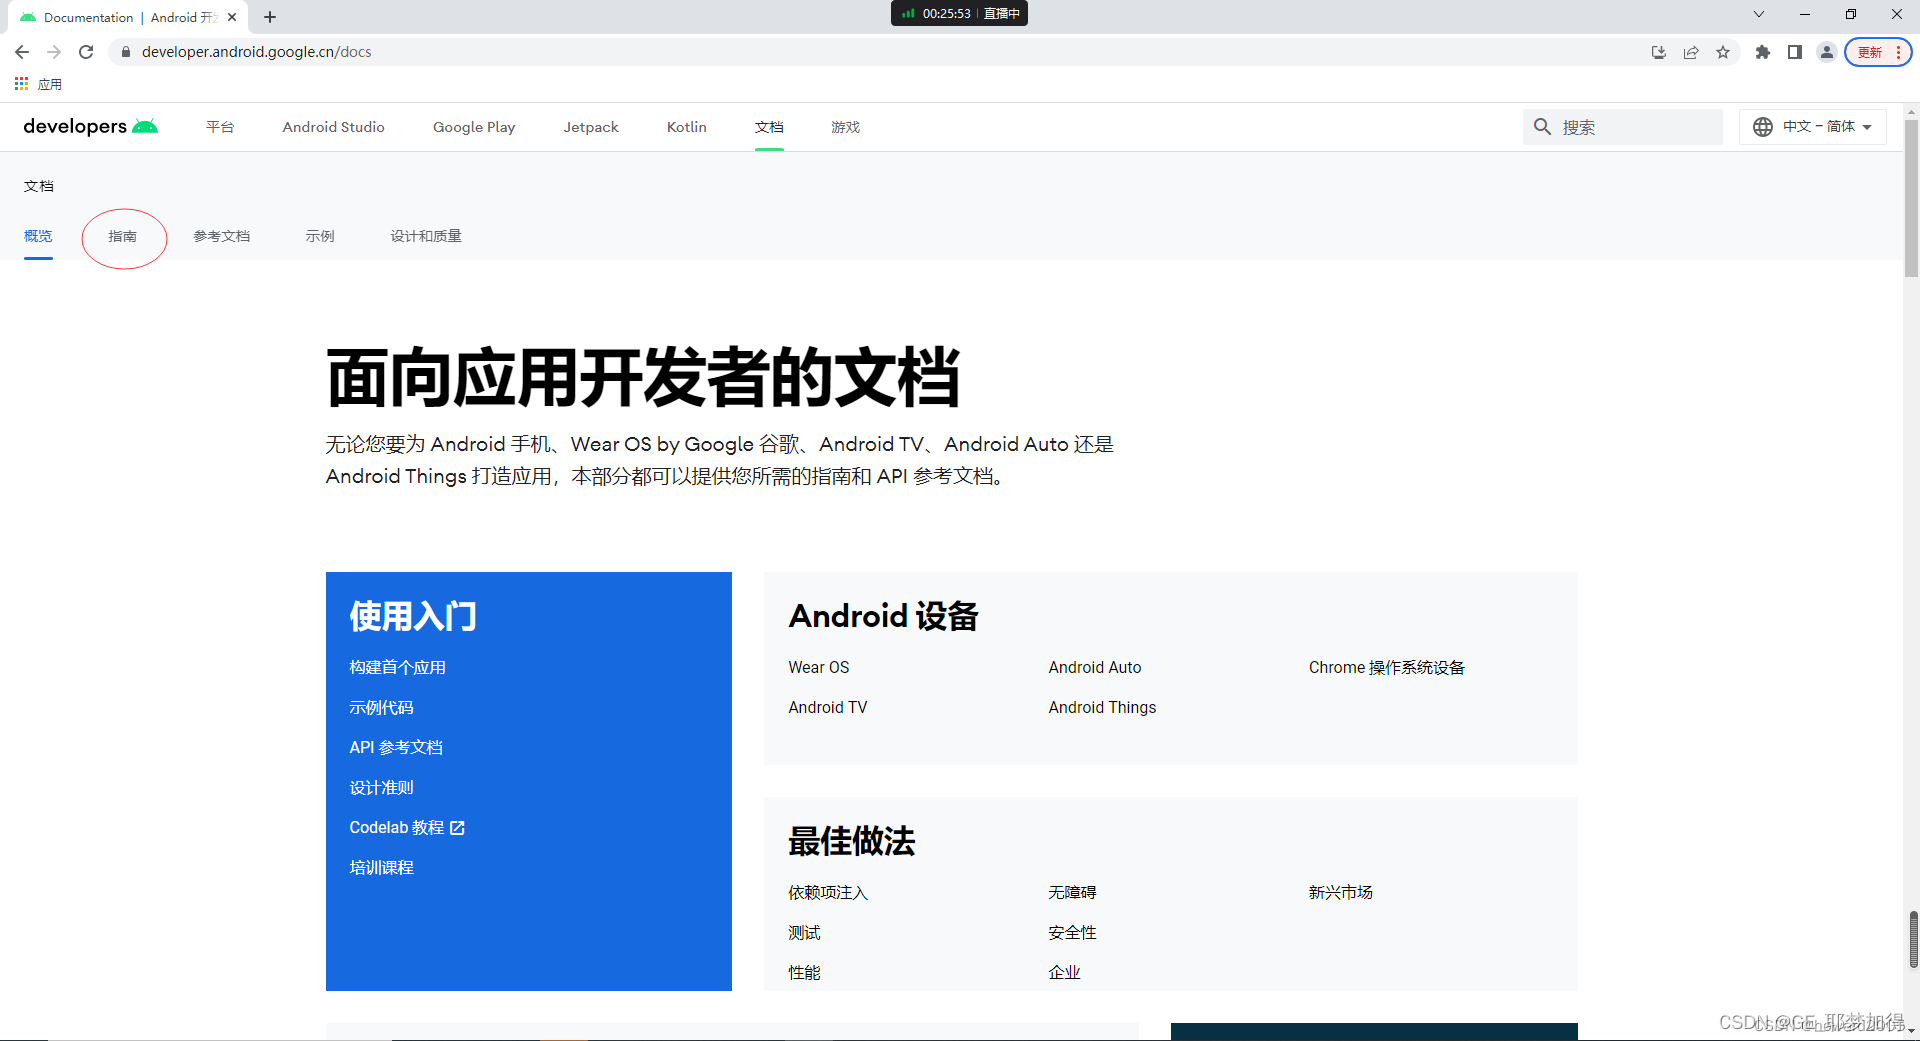
Task: Open the 性能 link
Action: pos(804,972)
